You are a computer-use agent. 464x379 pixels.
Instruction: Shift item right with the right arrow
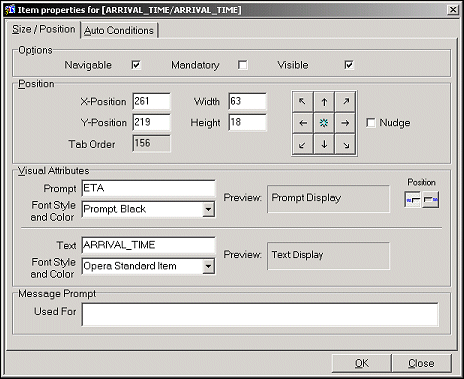point(345,123)
